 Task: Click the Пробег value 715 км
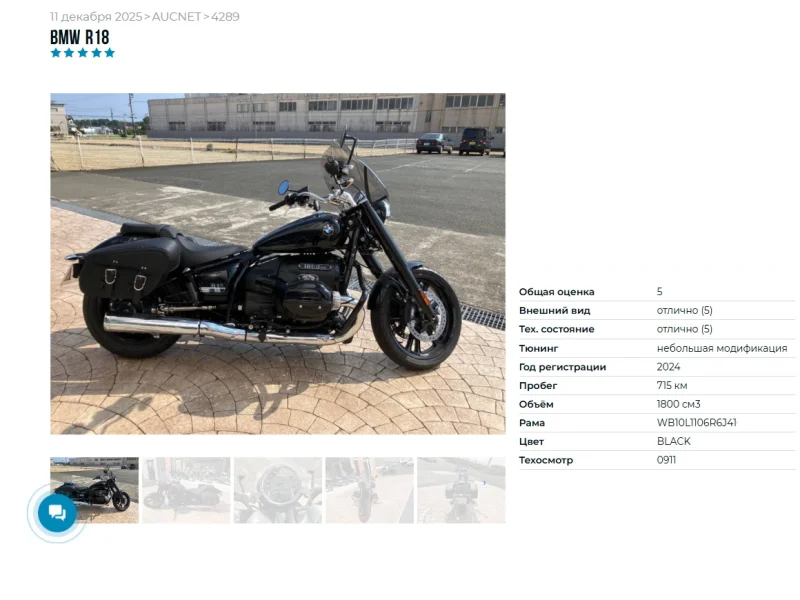(x=672, y=385)
